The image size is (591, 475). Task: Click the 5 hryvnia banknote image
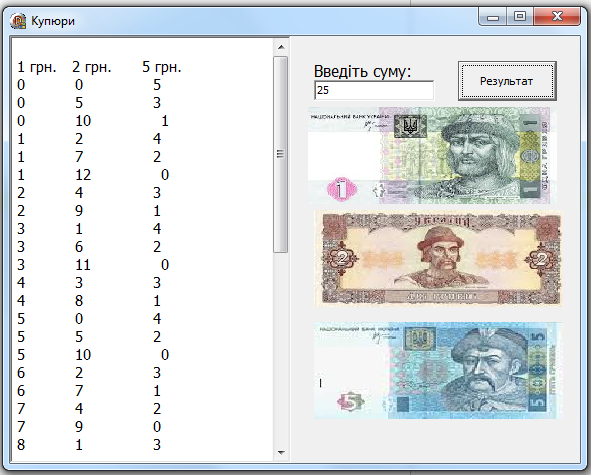pos(438,371)
